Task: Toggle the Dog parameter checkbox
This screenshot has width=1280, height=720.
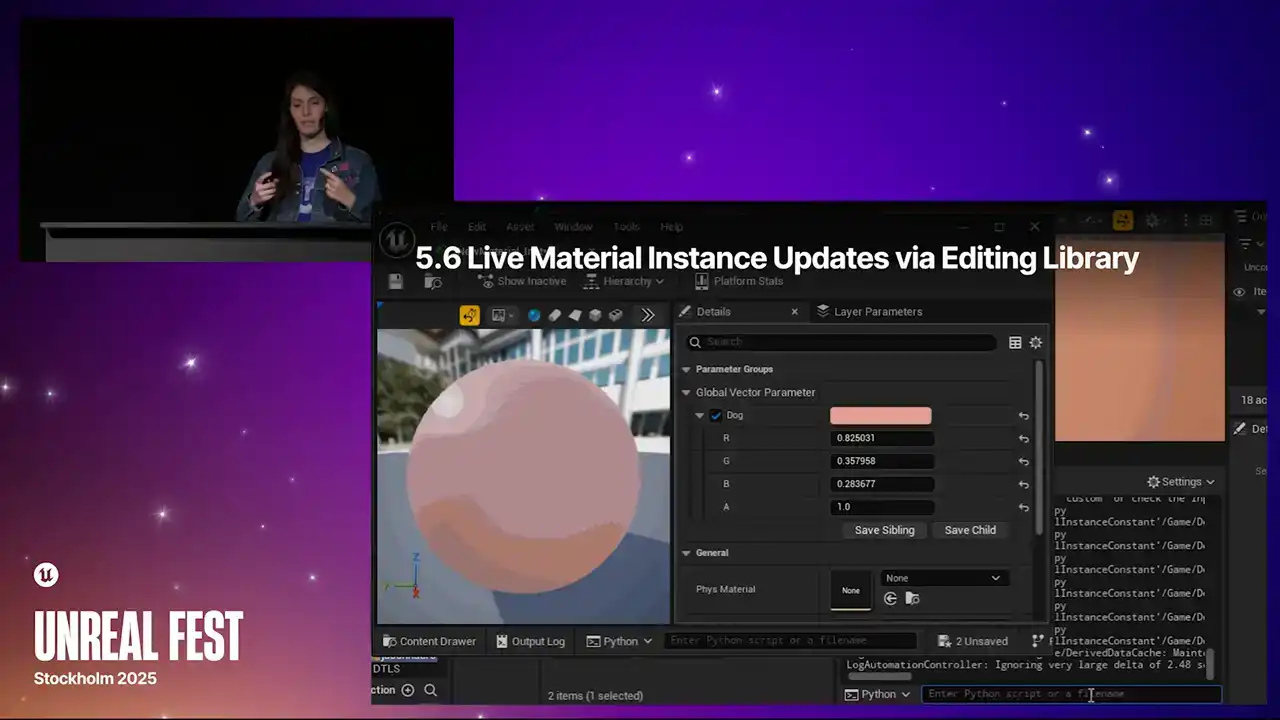Action: click(716, 415)
